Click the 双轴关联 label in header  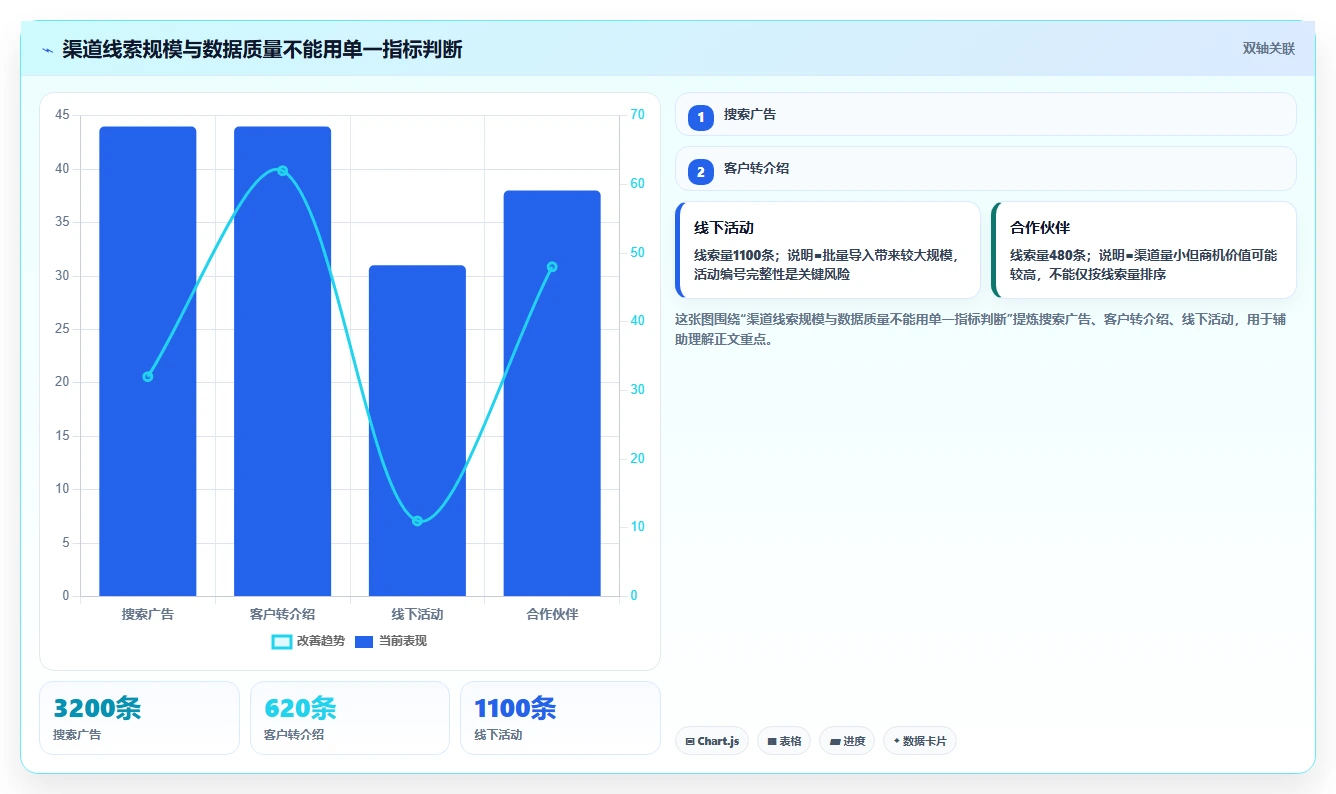[x=1269, y=49]
